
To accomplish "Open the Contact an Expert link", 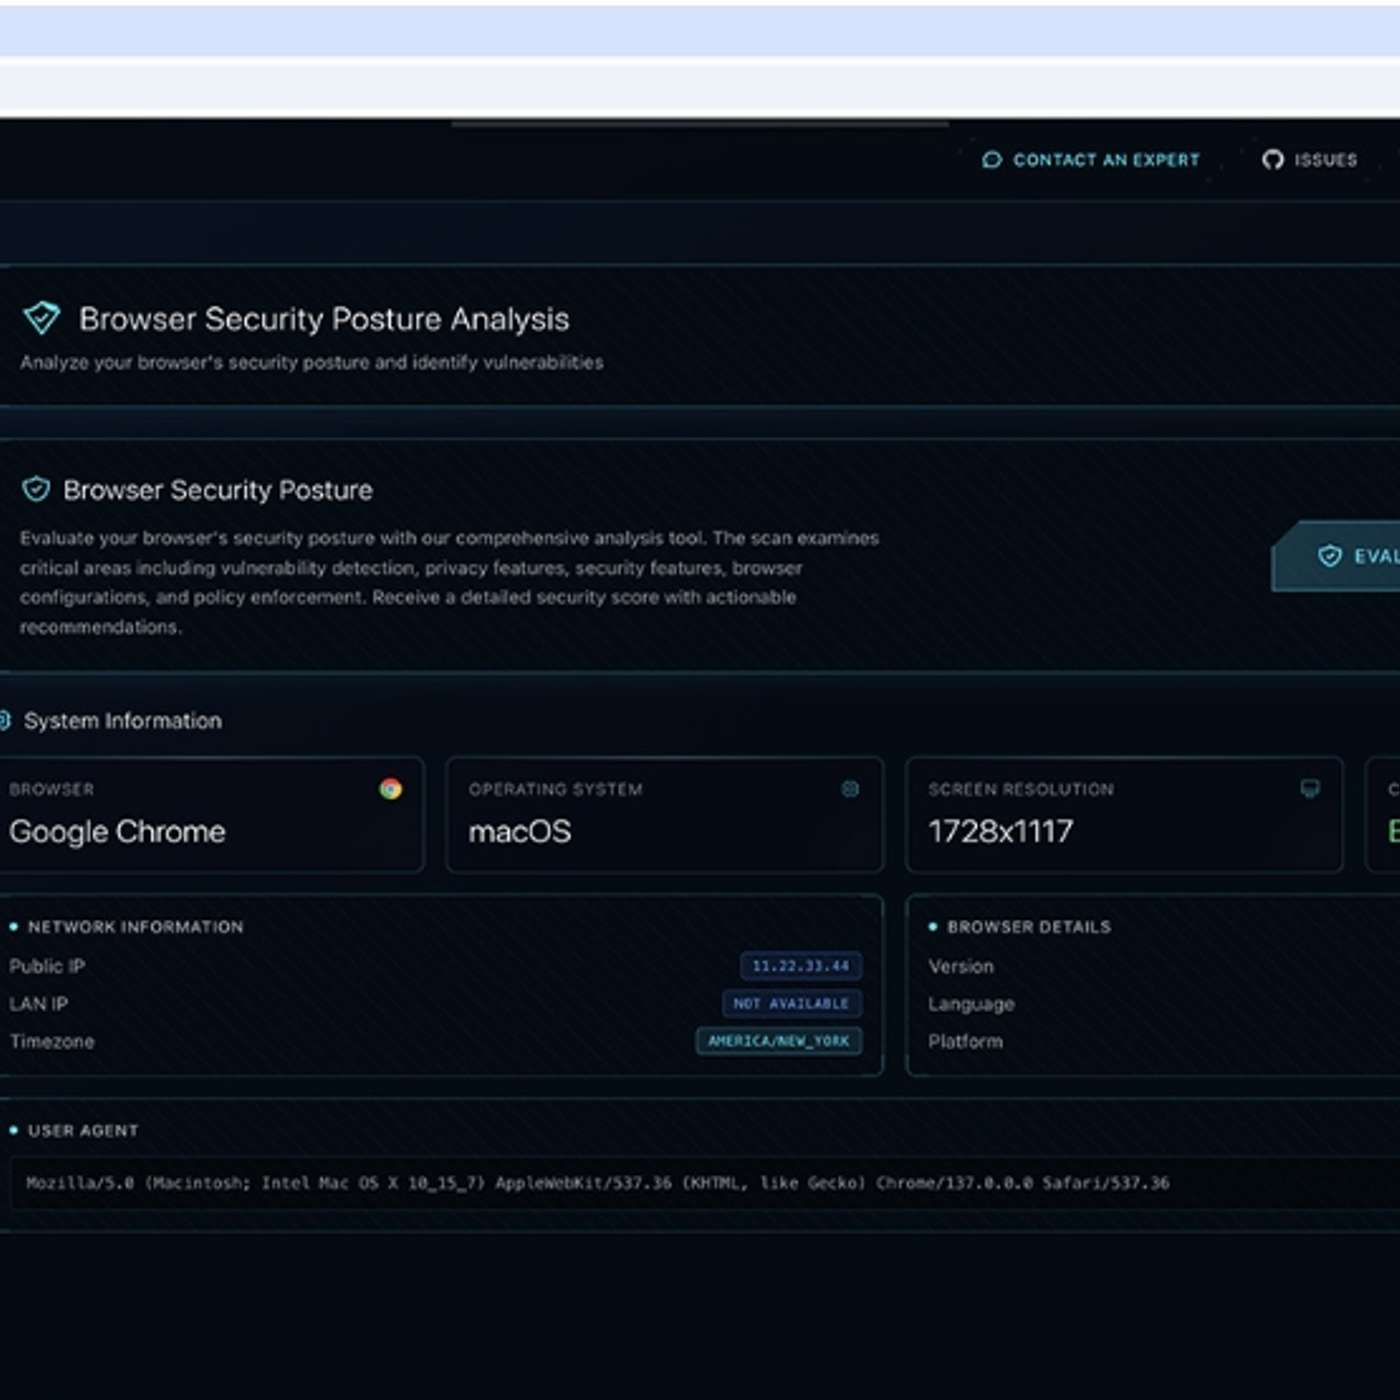I will pos(1091,160).
